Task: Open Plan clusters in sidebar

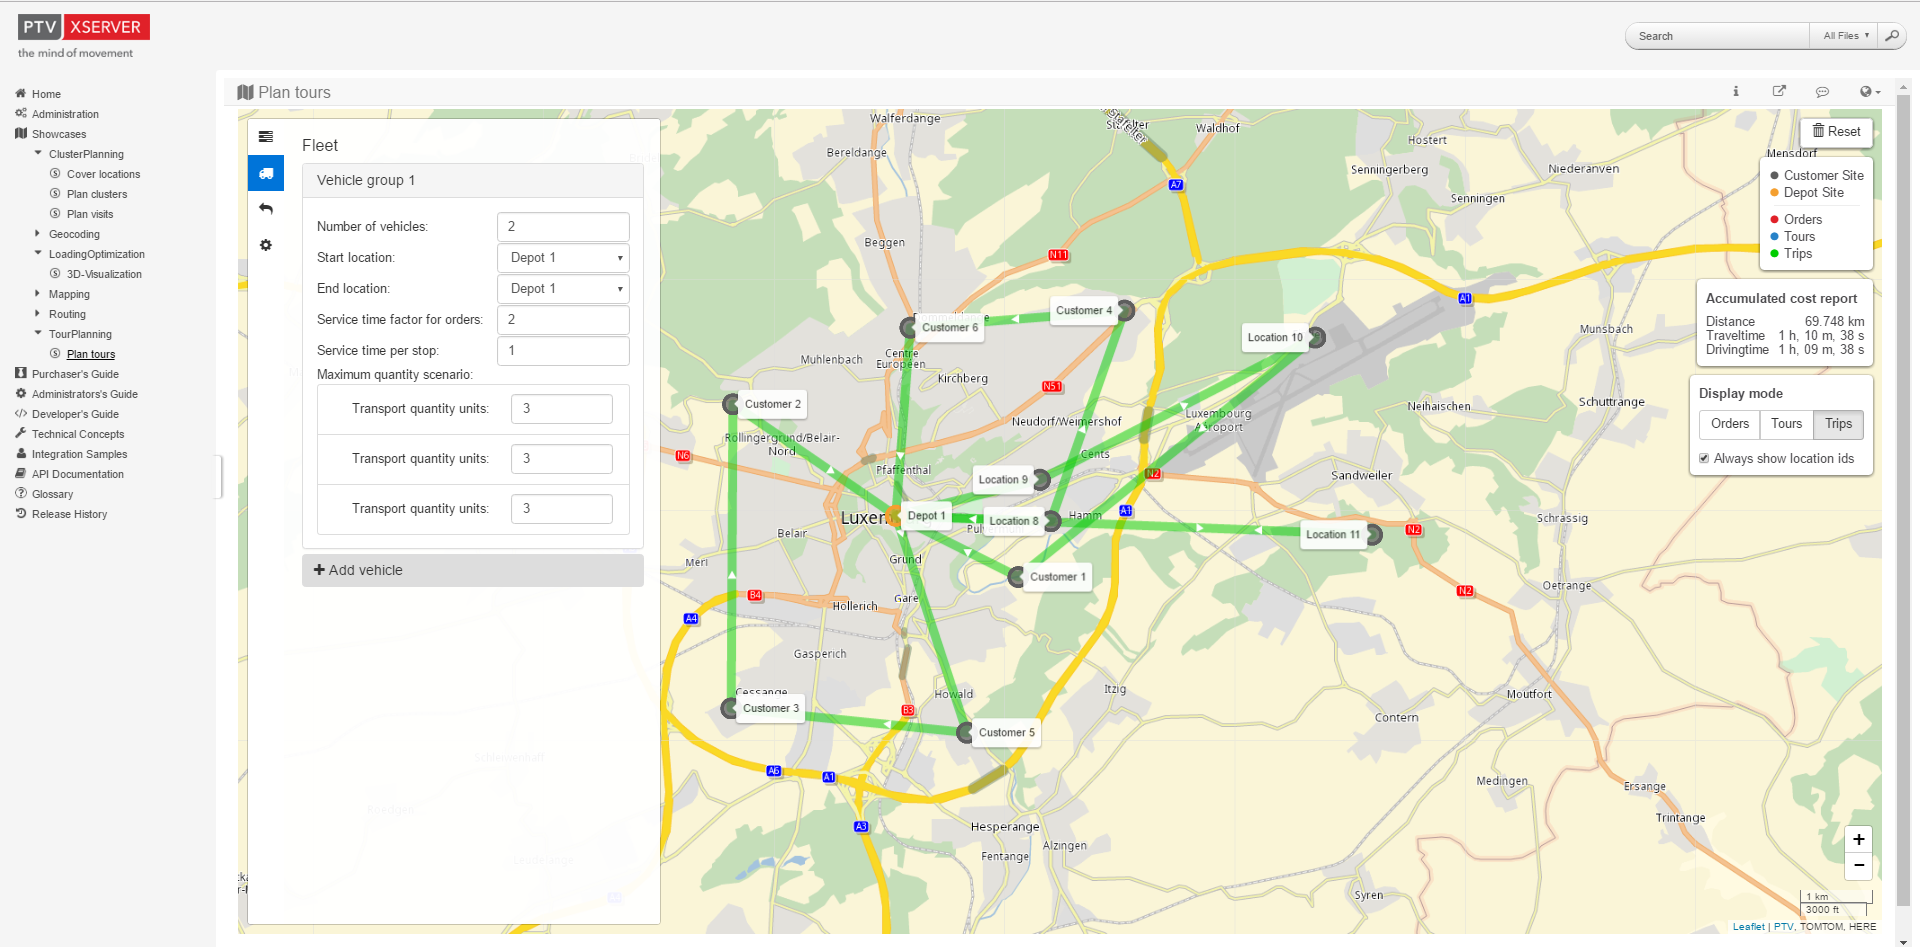Action: coord(97,194)
